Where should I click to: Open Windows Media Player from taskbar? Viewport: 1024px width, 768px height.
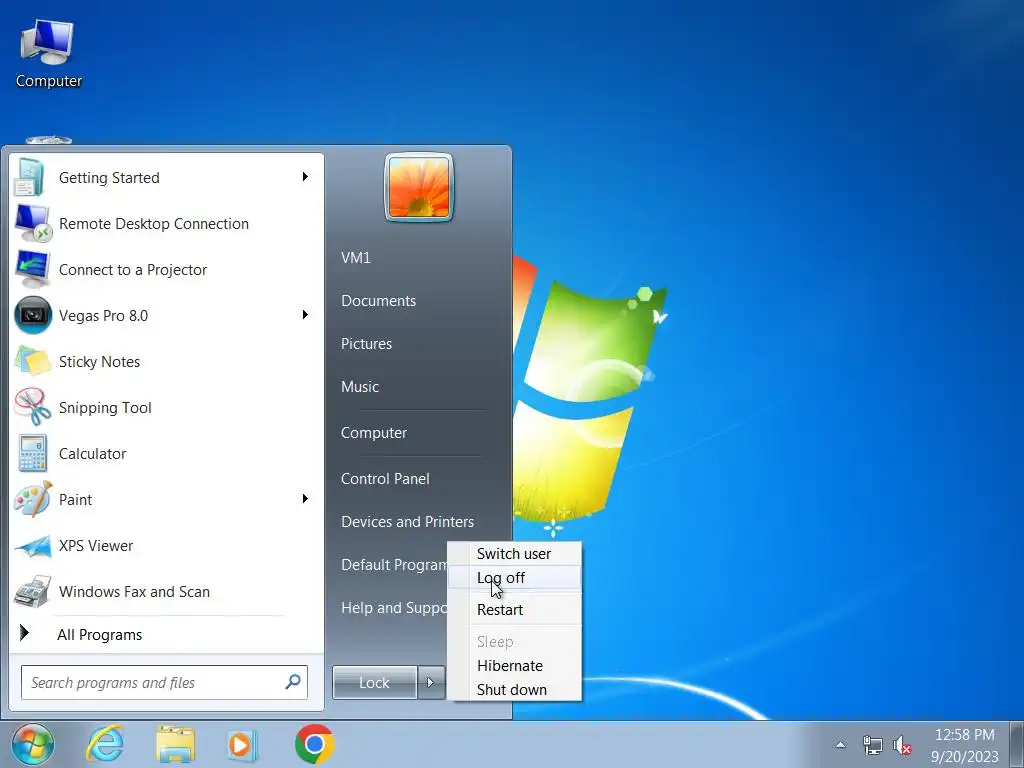click(242, 745)
